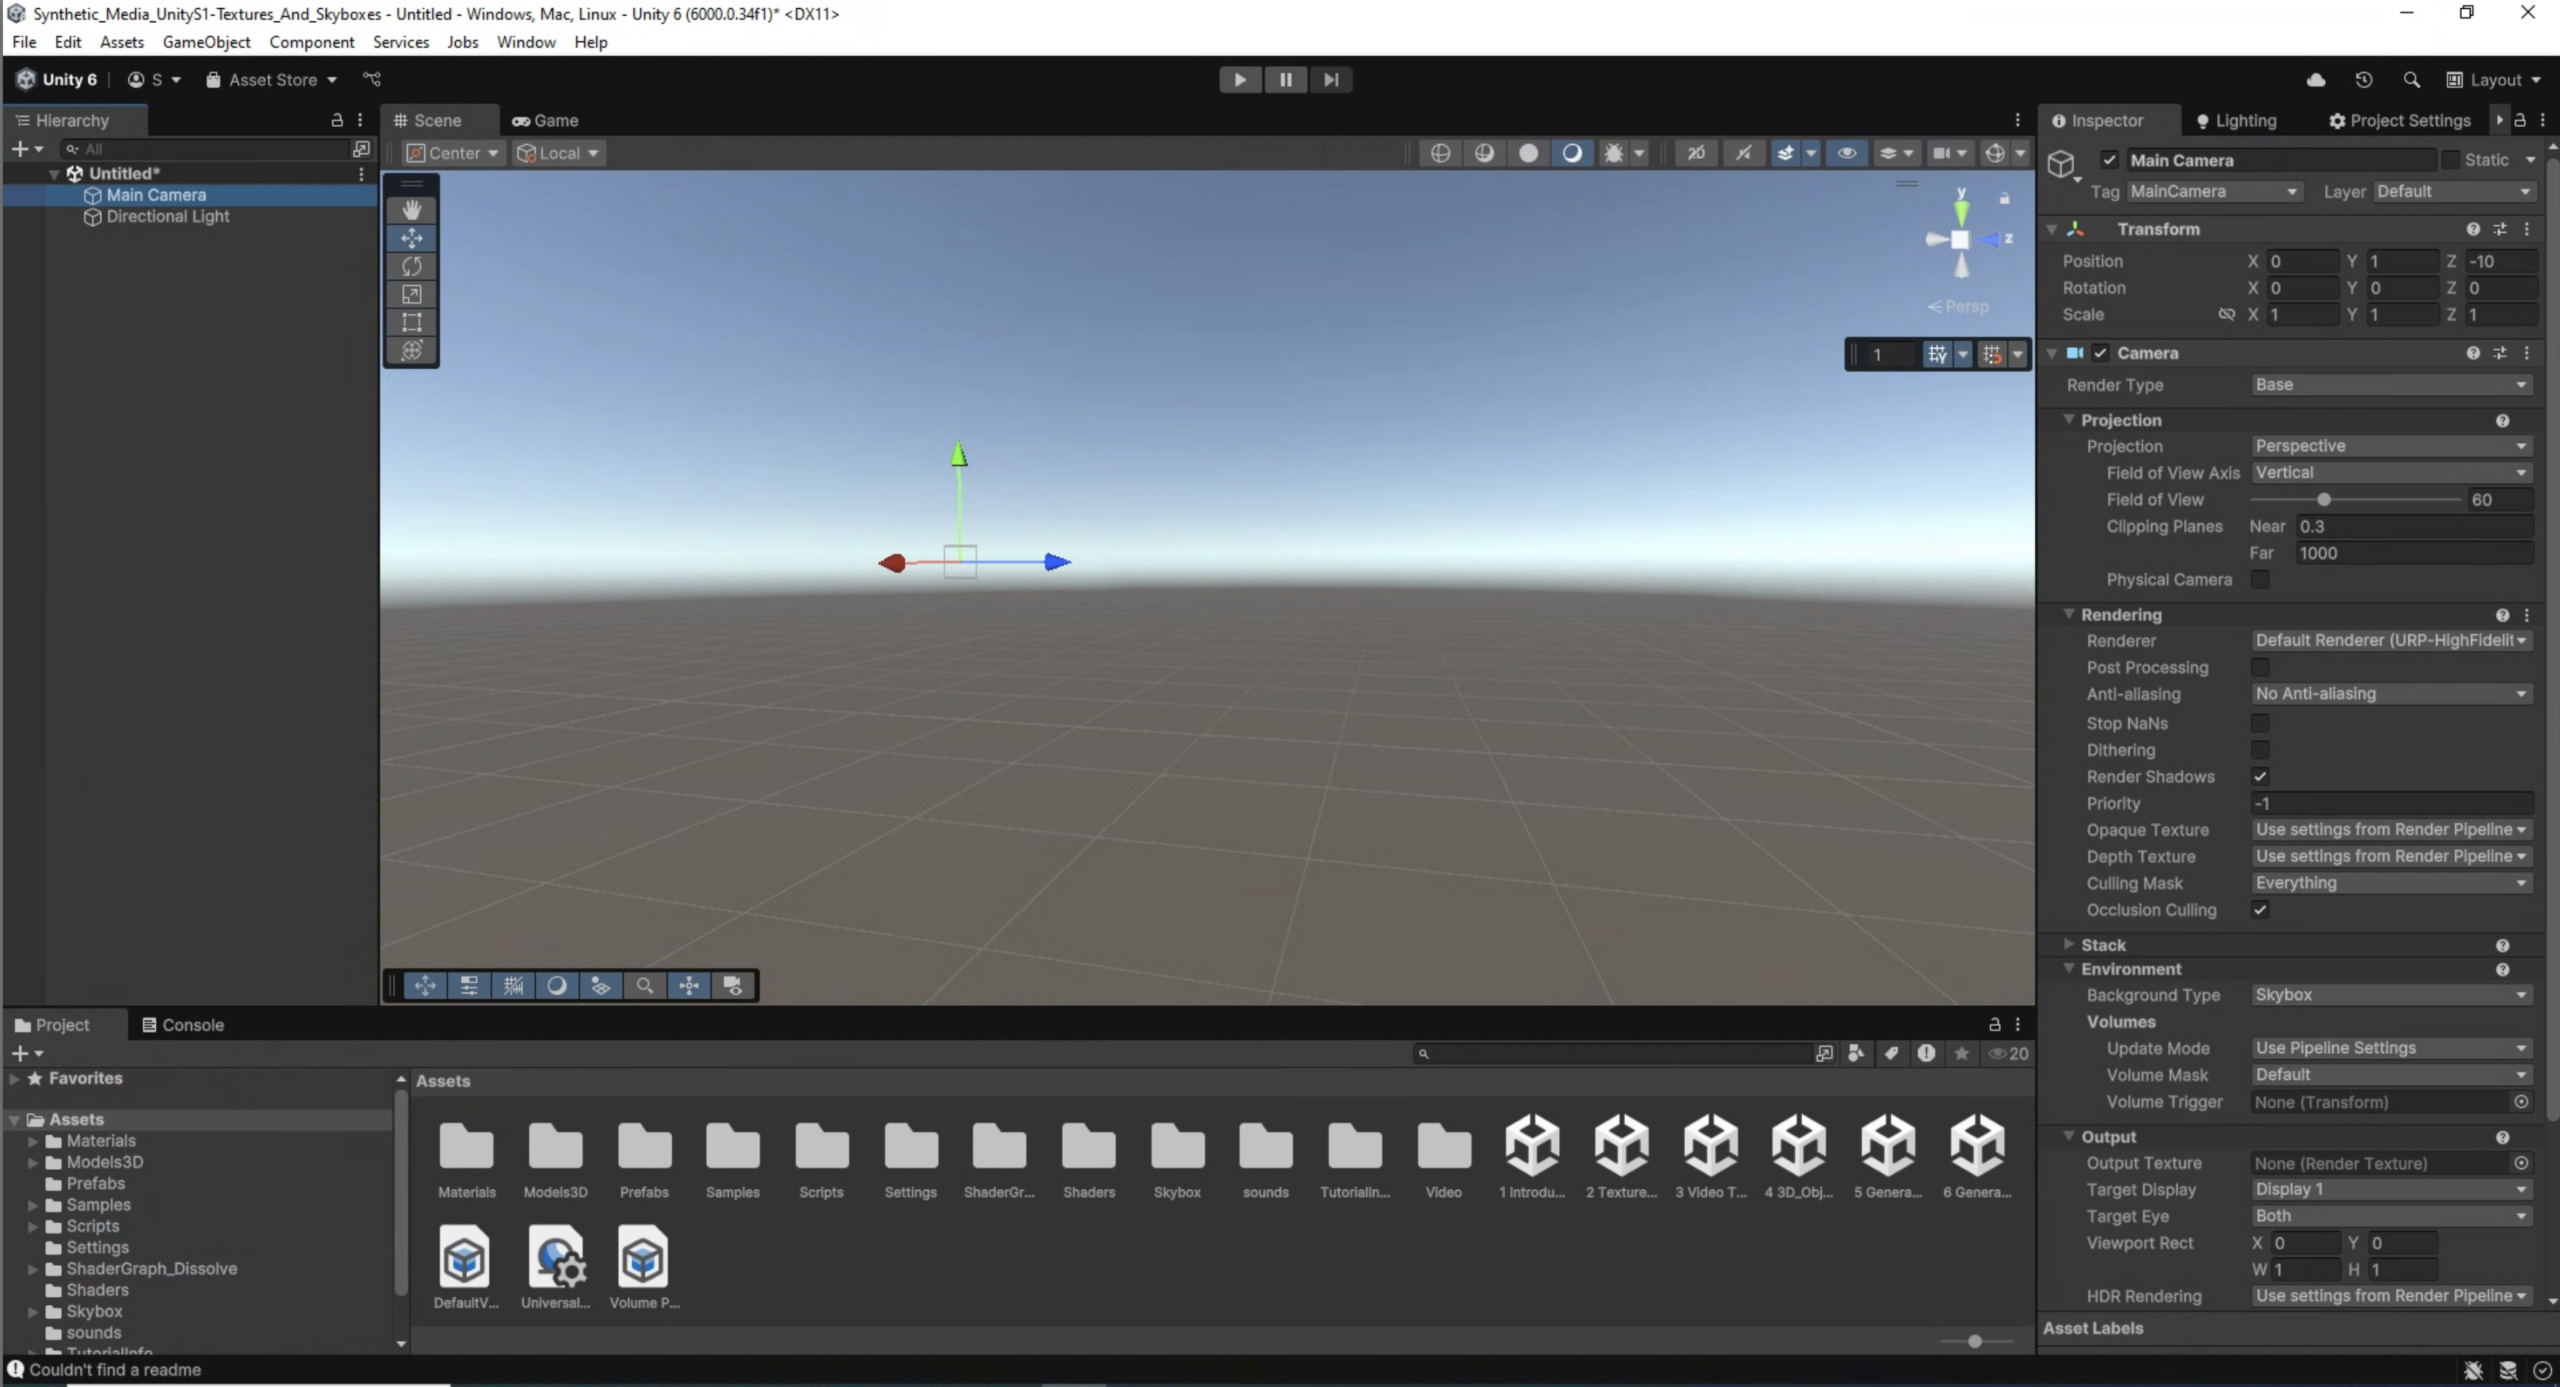Open the GameObject menu

206,42
